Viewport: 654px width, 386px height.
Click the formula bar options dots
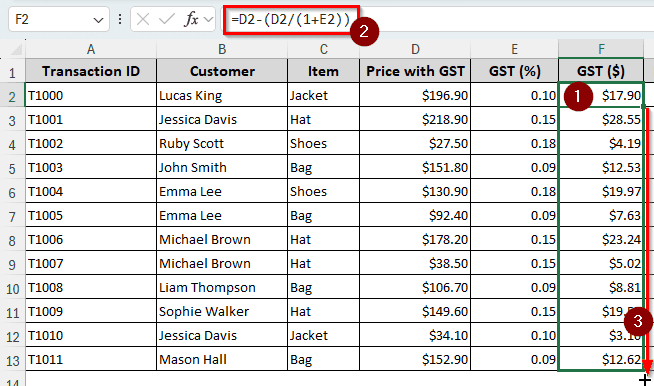click(x=120, y=19)
